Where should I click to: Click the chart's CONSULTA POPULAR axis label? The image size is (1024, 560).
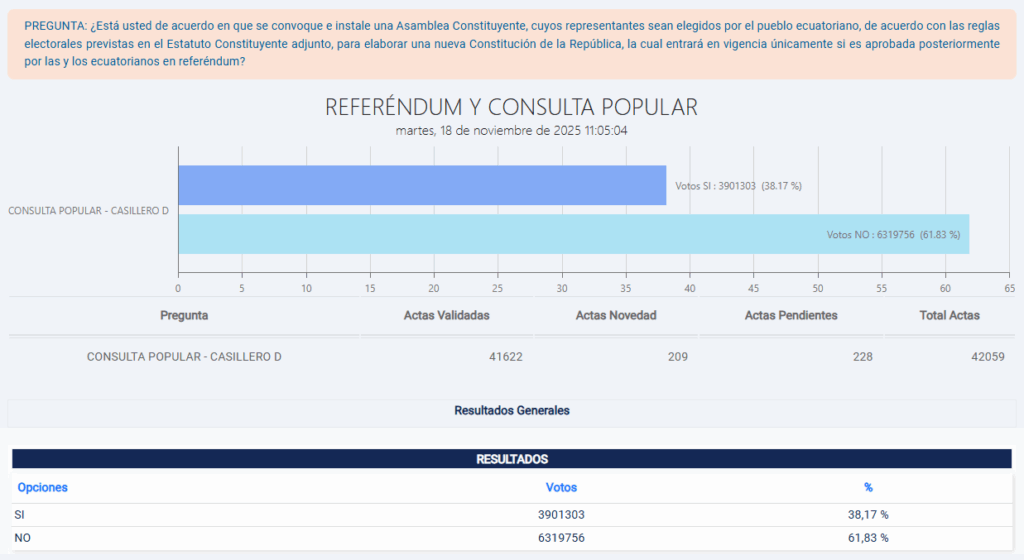click(x=88, y=211)
